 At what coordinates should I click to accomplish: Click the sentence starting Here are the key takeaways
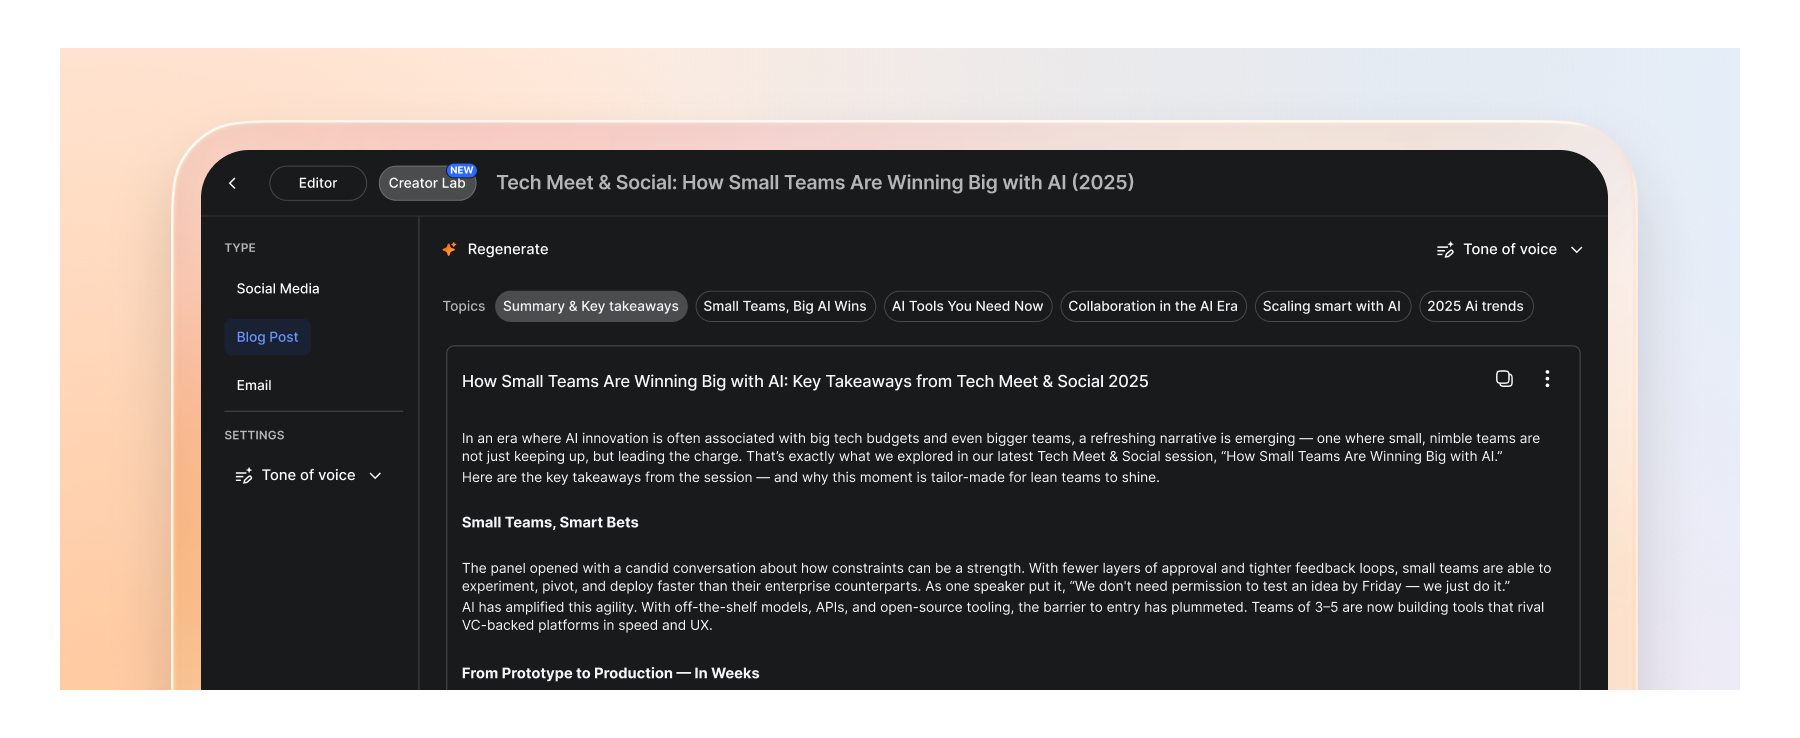point(811,478)
